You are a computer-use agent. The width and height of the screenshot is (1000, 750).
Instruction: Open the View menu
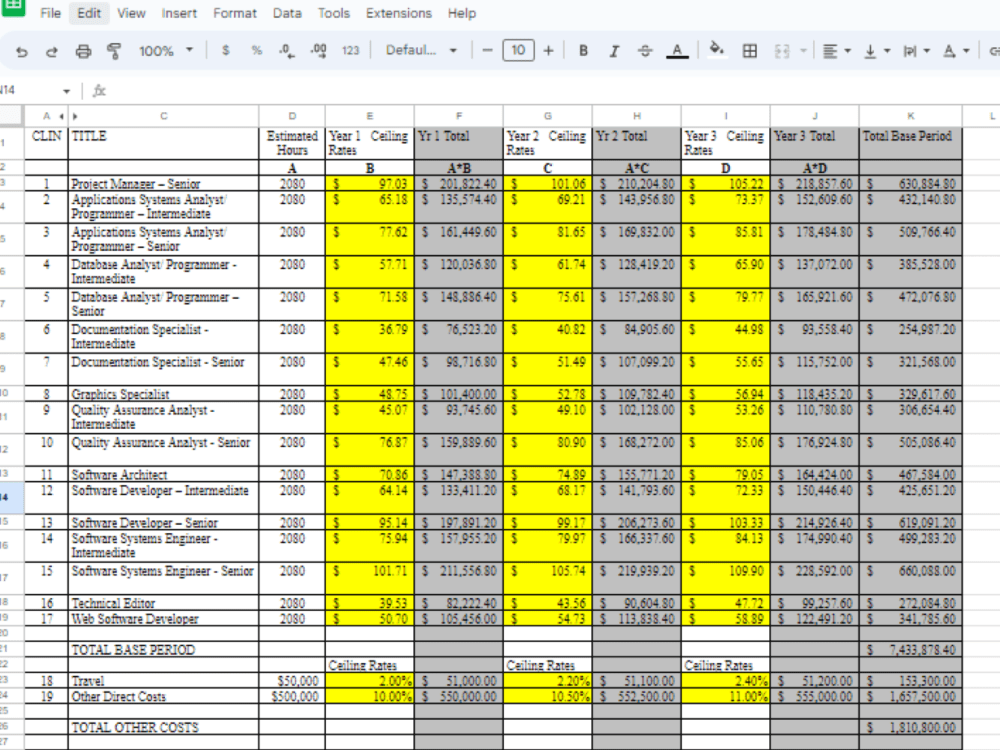click(131, 13)
